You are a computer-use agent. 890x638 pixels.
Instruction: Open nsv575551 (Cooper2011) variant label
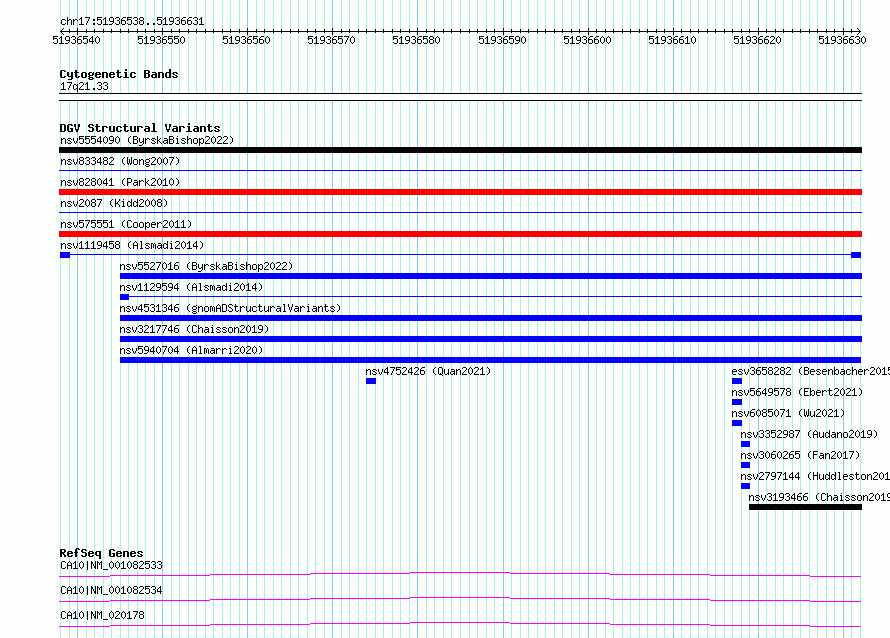[126, 224]
